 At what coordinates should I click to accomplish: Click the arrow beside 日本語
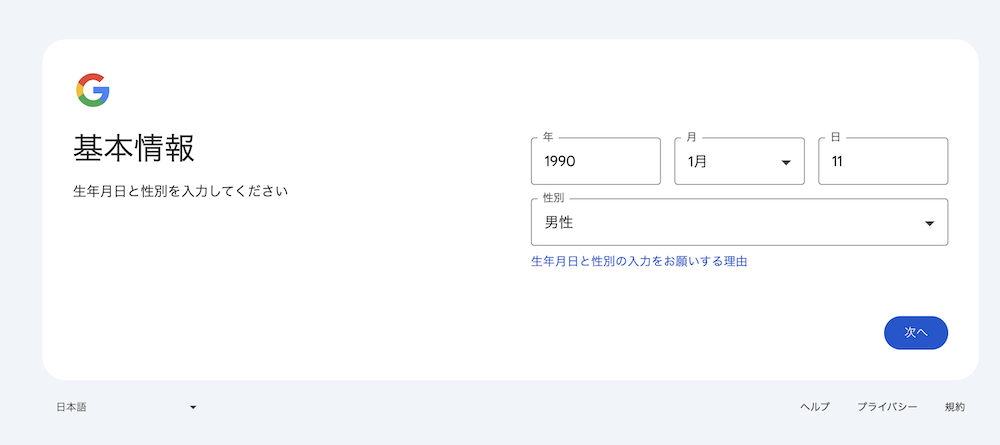pyautogui.click(x=193, y=407)
